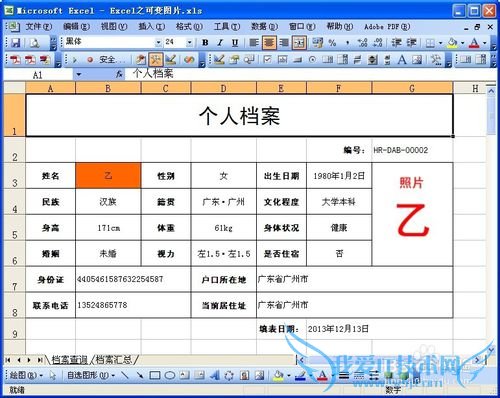This screenshot has height=398, width=500.
Task: Open the 视图(V) menu
Action: point(114,26)
